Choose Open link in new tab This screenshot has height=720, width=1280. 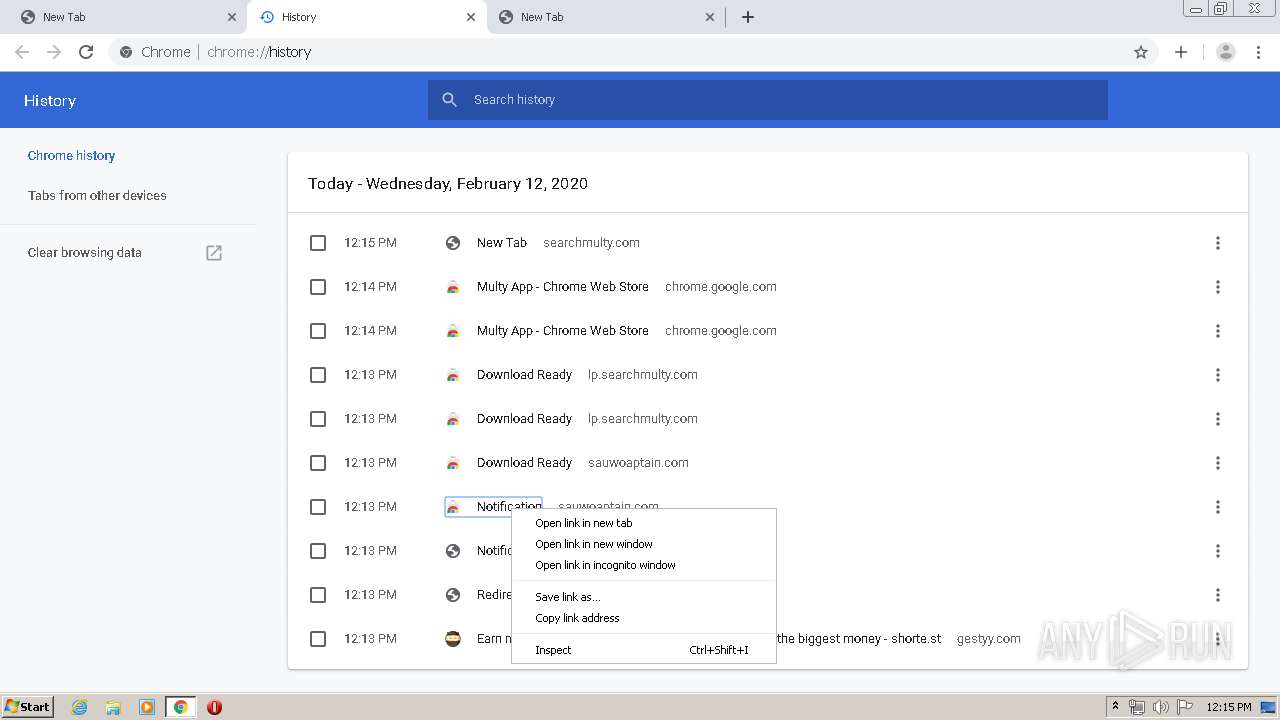644,523
